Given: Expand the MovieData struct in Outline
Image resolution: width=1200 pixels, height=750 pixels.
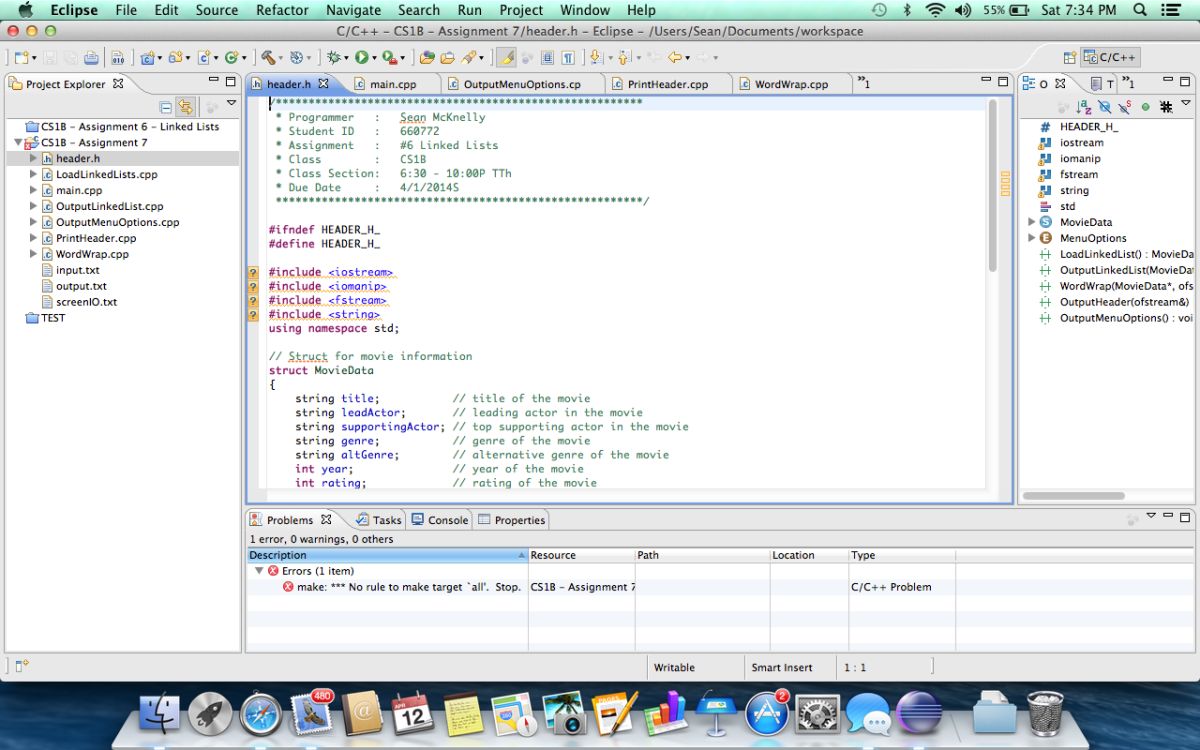Looking at the screenshot, I should [x=1032, y=222].
